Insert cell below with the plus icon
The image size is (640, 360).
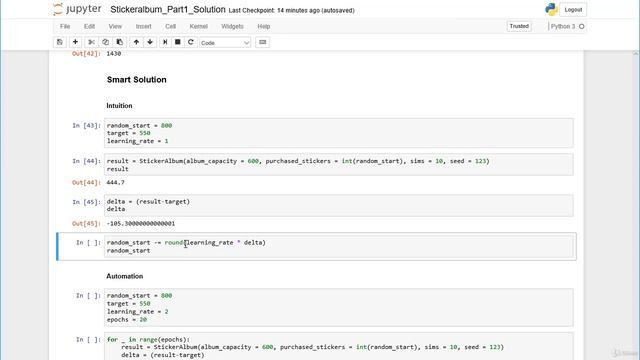75,42
